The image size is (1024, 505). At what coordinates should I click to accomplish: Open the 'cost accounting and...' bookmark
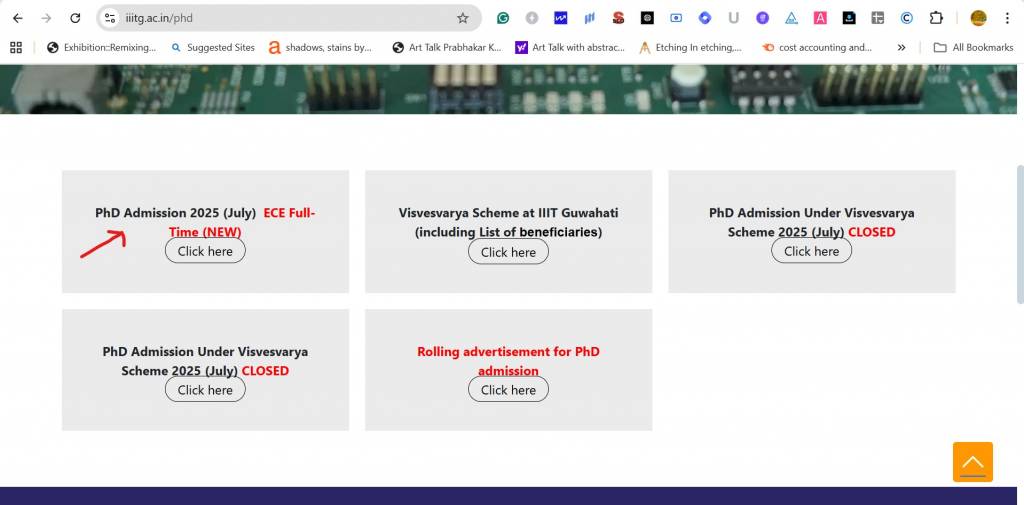(x=817, y=47)
